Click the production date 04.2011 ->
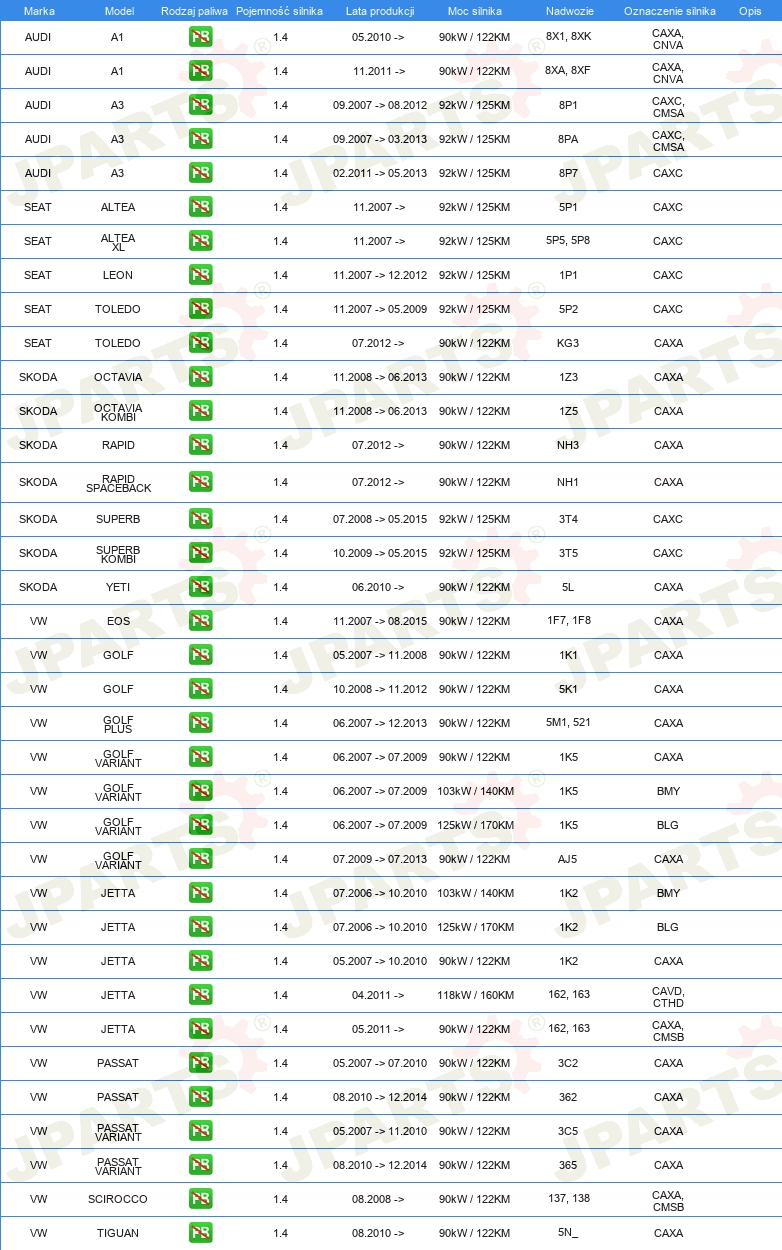Image resolution: width=782 pixels, height=1250 pixels. pos(379,995)
